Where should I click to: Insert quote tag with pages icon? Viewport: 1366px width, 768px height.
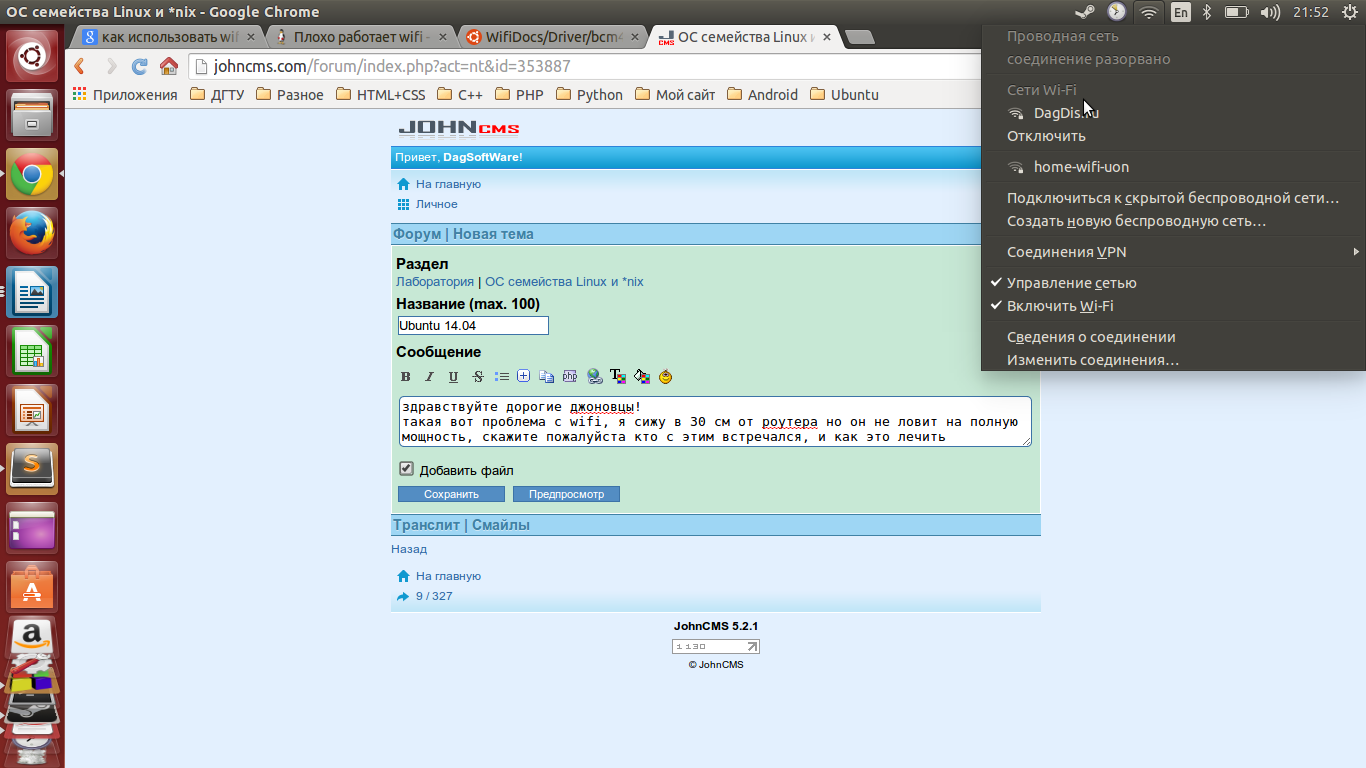[x=546, y=377]
